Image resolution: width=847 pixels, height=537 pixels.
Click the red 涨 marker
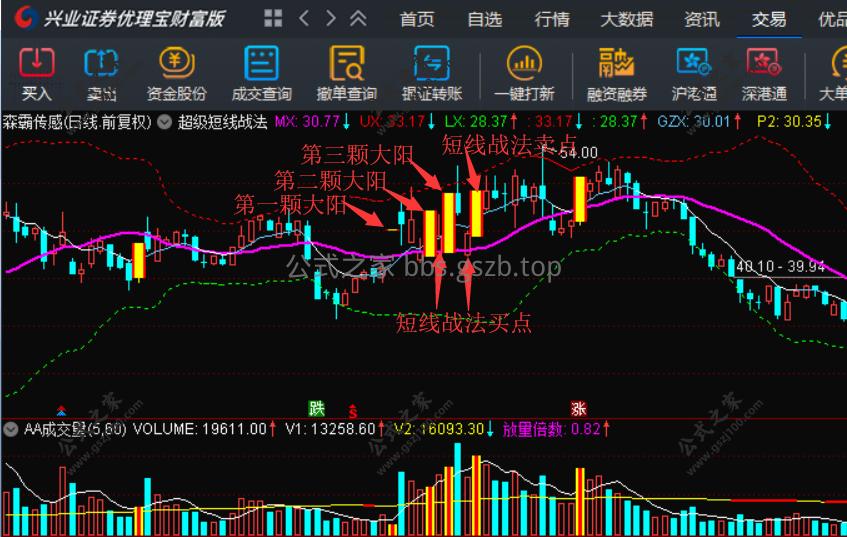[579, 408]
